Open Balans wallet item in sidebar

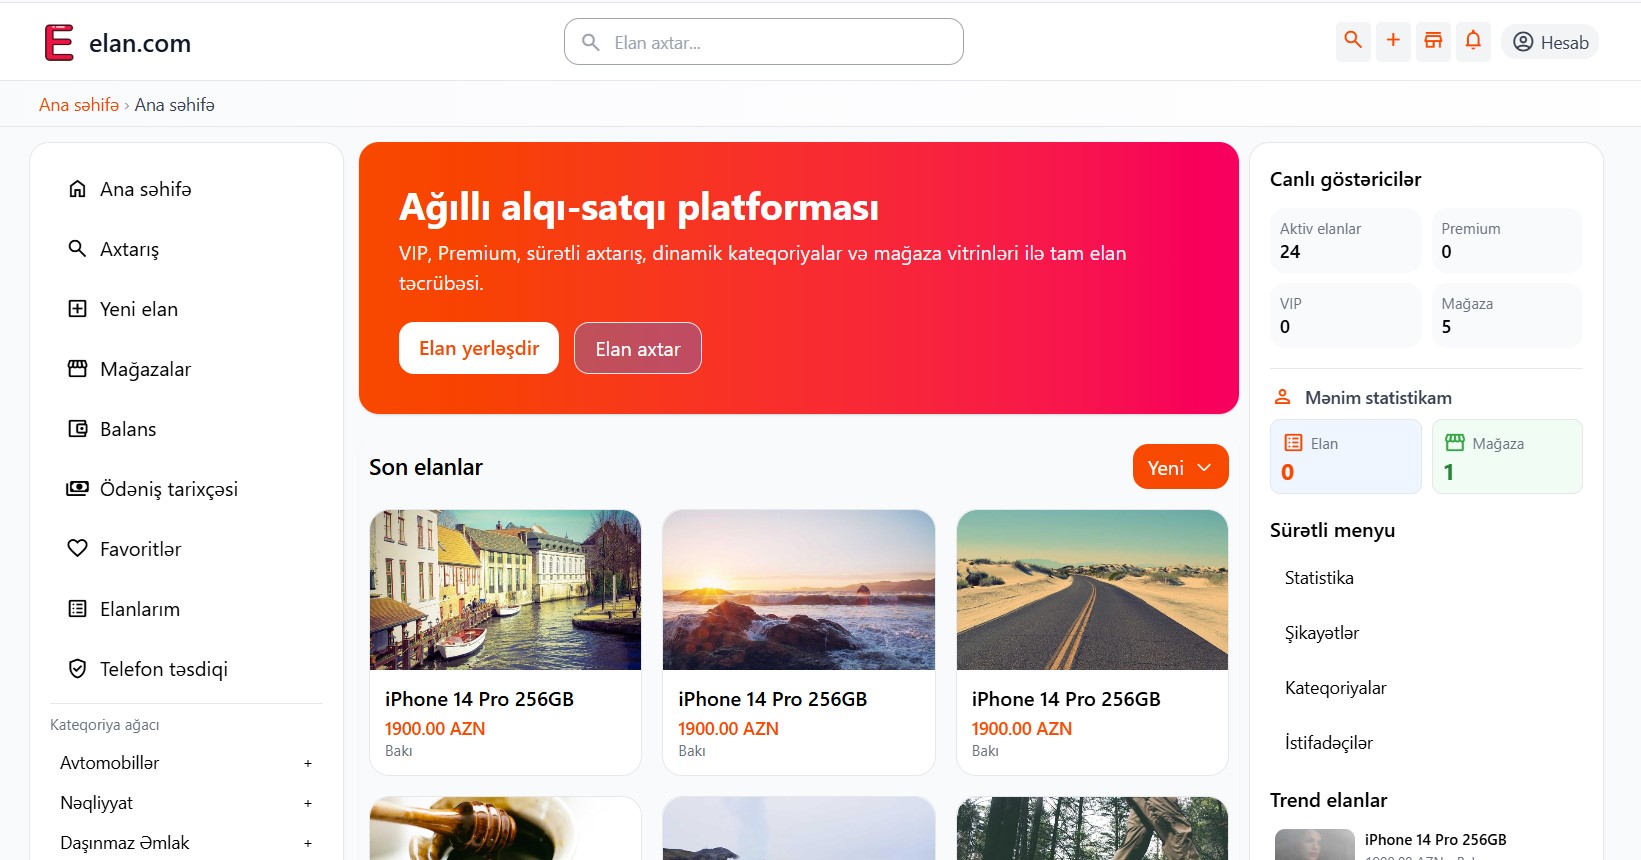128,429
